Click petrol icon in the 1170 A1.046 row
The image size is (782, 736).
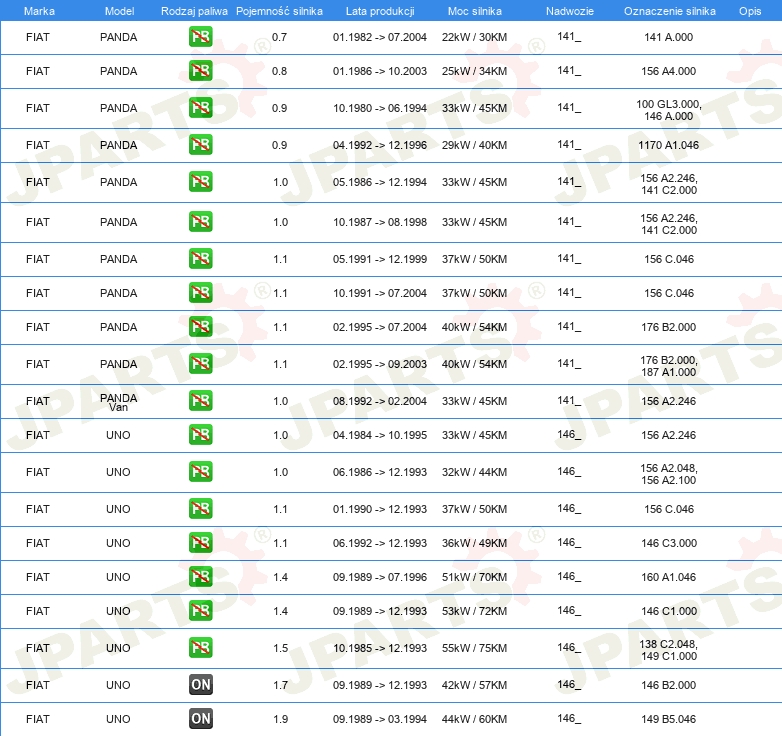click(x=200, y=145)
